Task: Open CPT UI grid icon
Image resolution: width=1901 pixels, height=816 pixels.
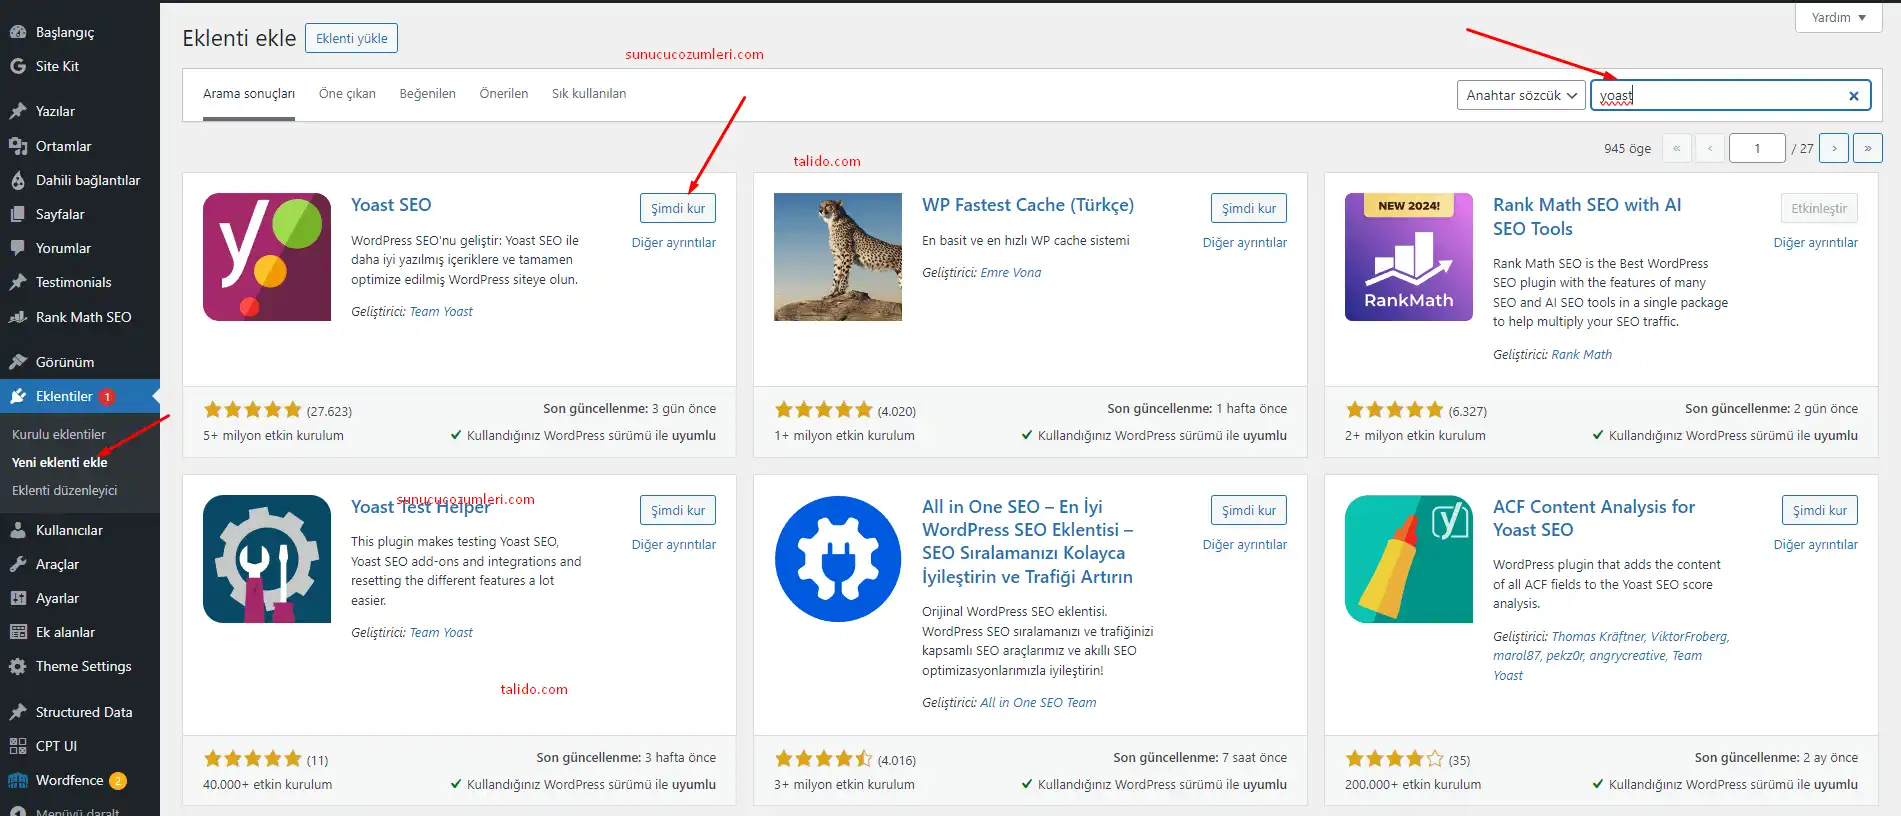Action: pos(18,746)
